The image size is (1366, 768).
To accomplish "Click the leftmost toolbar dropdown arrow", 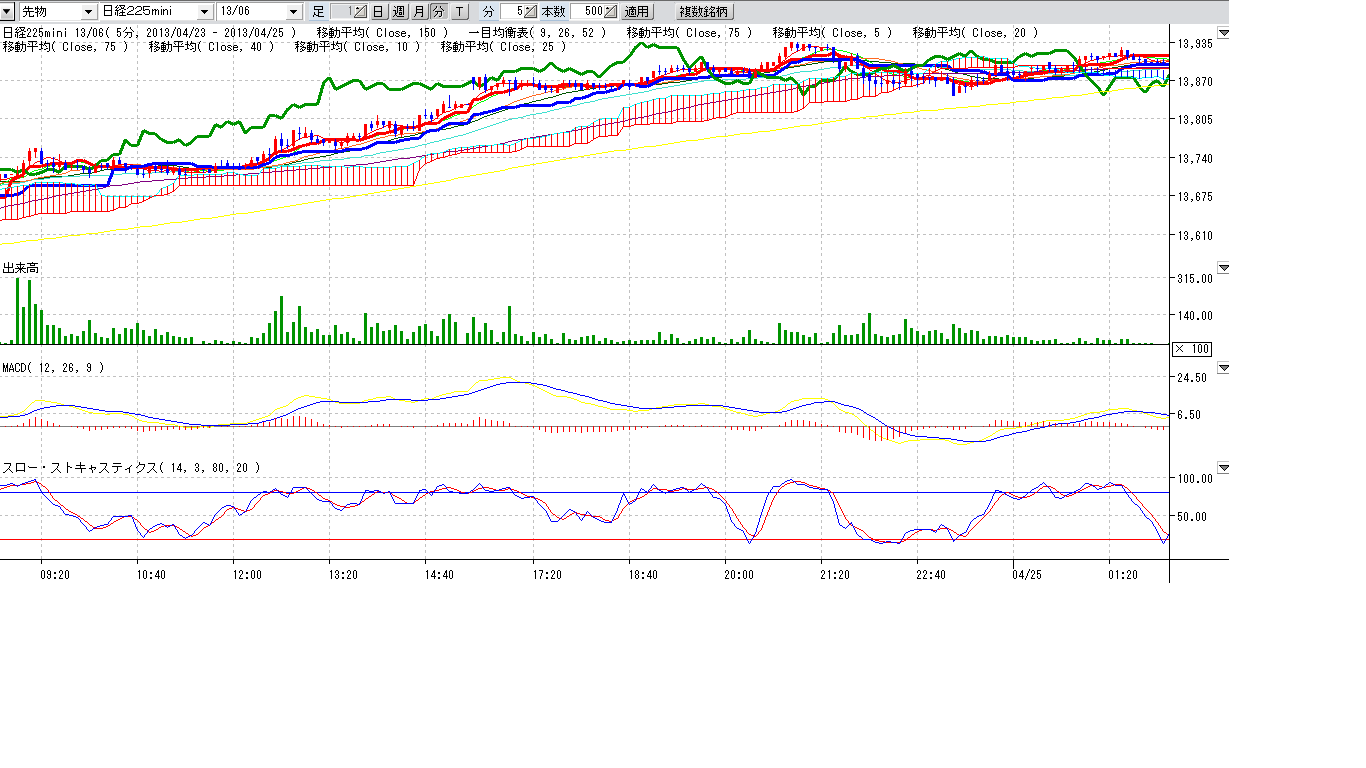I will coord(8,12).
